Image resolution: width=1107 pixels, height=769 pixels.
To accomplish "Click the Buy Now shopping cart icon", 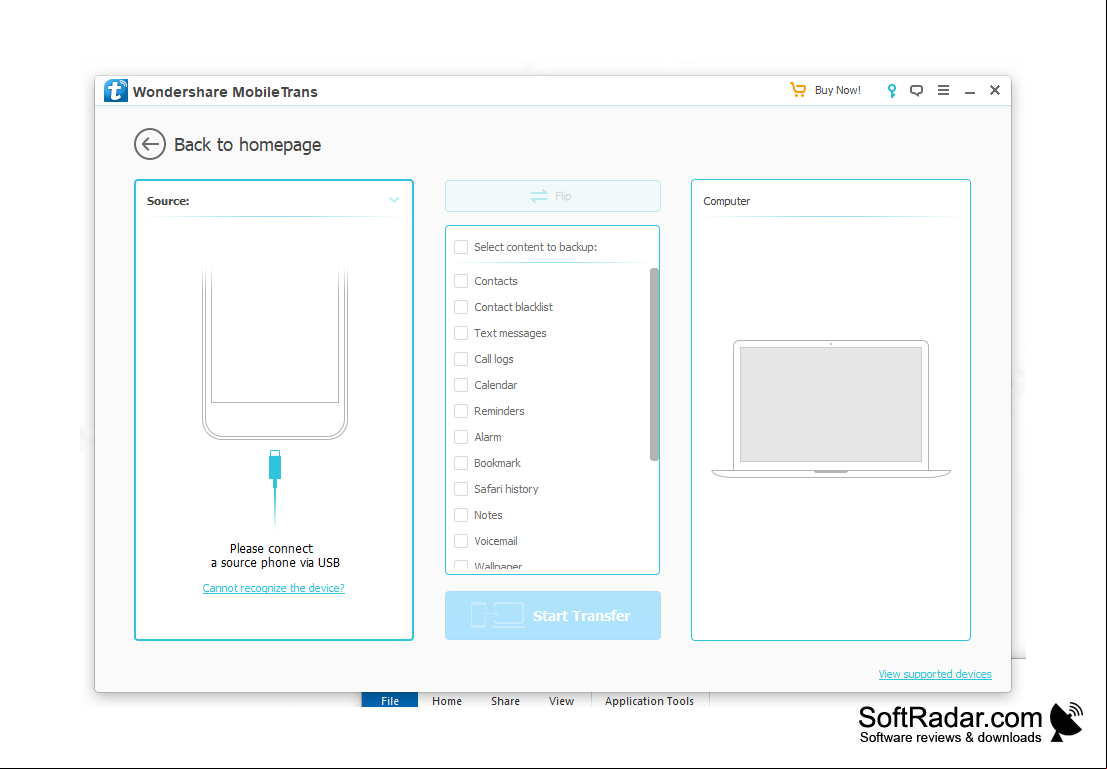I will (x=798, y=90).
